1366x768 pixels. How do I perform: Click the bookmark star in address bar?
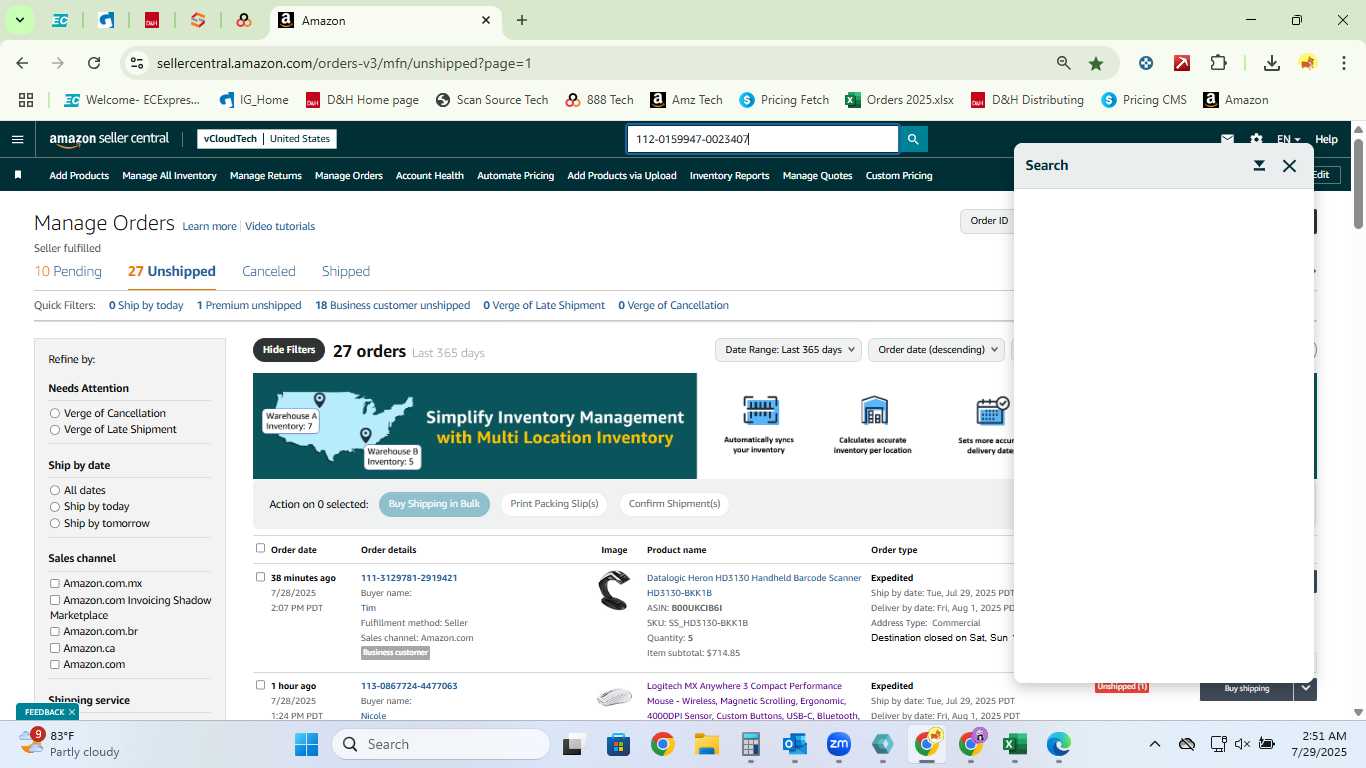click(1096, 63)
